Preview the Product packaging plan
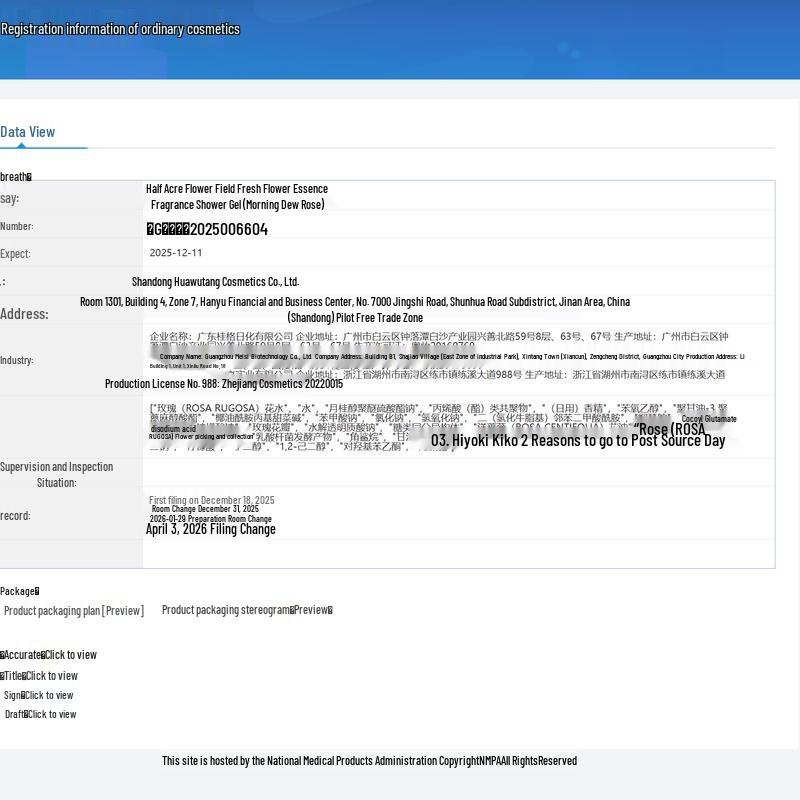This screenshot has width=800, height=800. pyautogui.click(x=74, y=611)
